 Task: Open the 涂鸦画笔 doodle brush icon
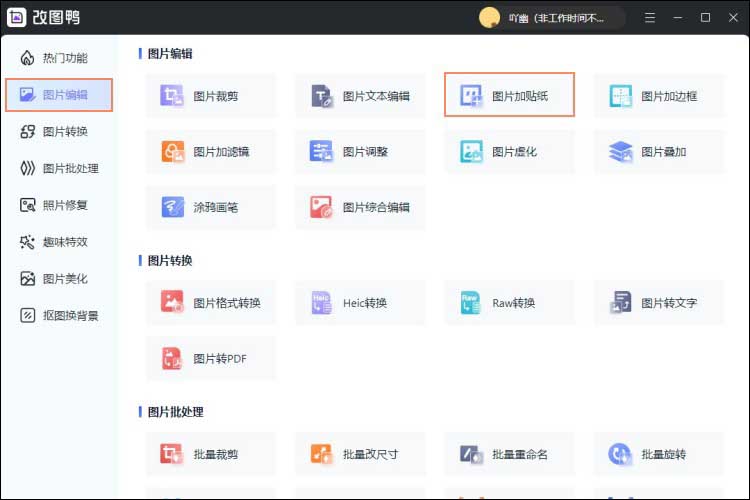[x=173, y=207]
